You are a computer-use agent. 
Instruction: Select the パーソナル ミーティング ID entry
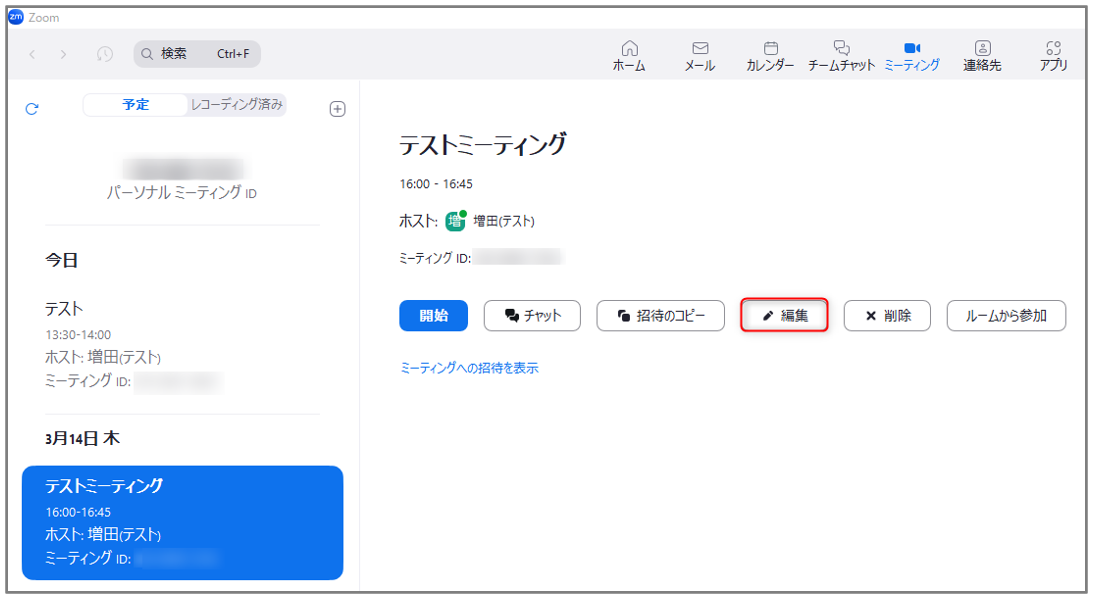click(182, 180)
